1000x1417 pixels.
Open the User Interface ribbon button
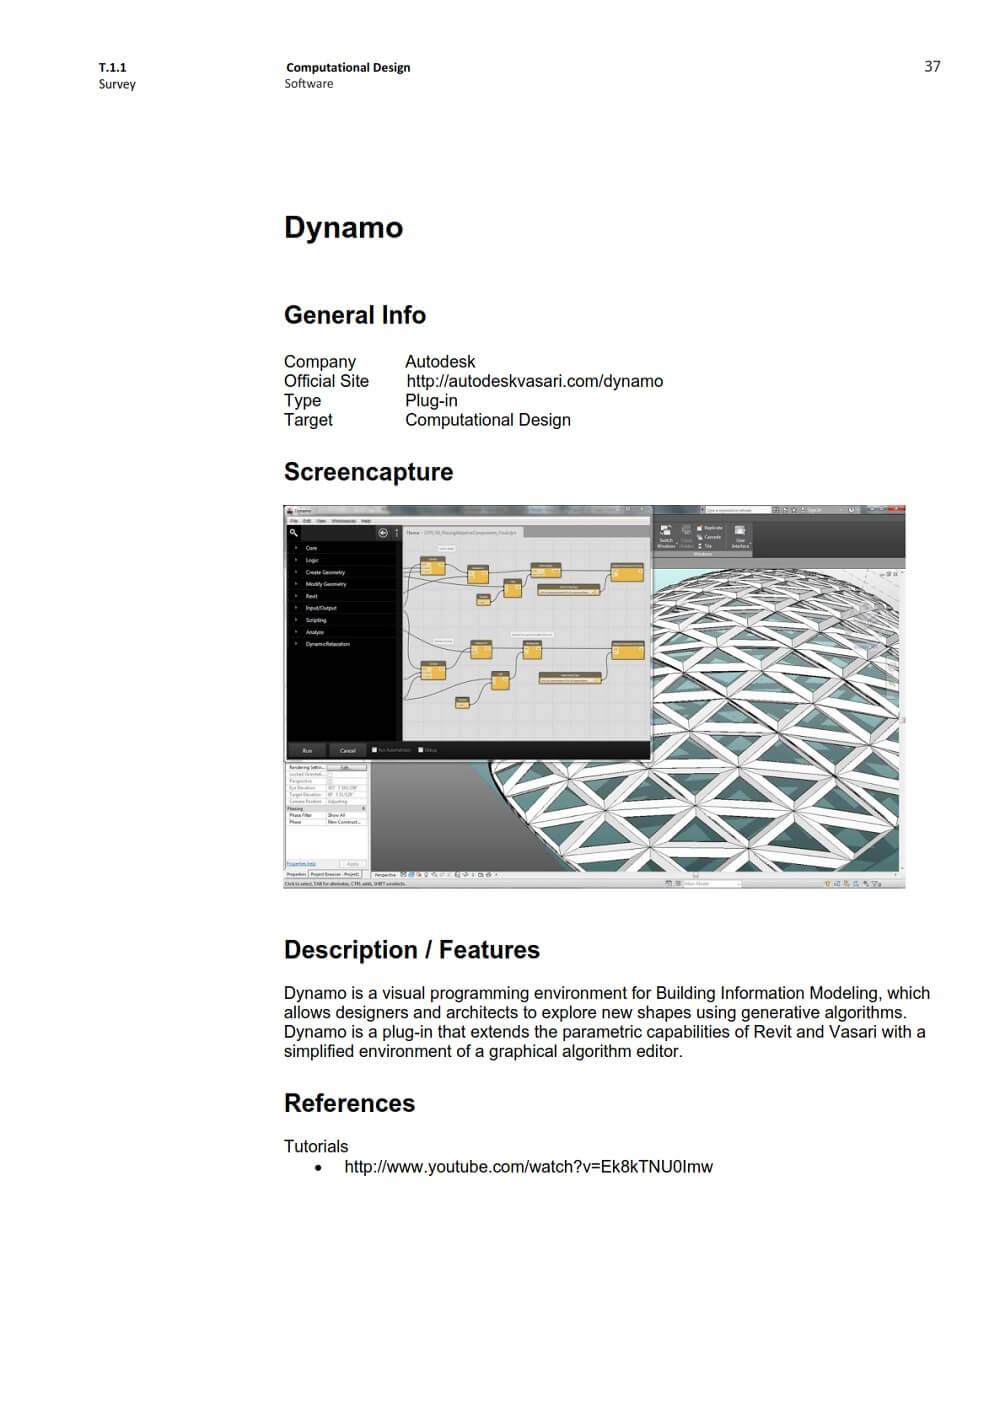pos(740,536)
